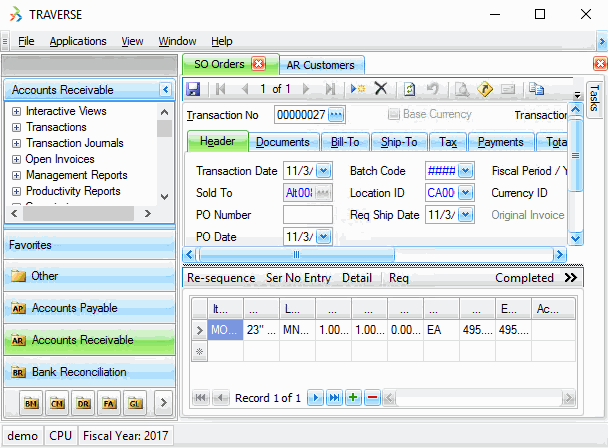The image size is (608, 448).
Task: Open the View menu
Action: click(132, 41)
